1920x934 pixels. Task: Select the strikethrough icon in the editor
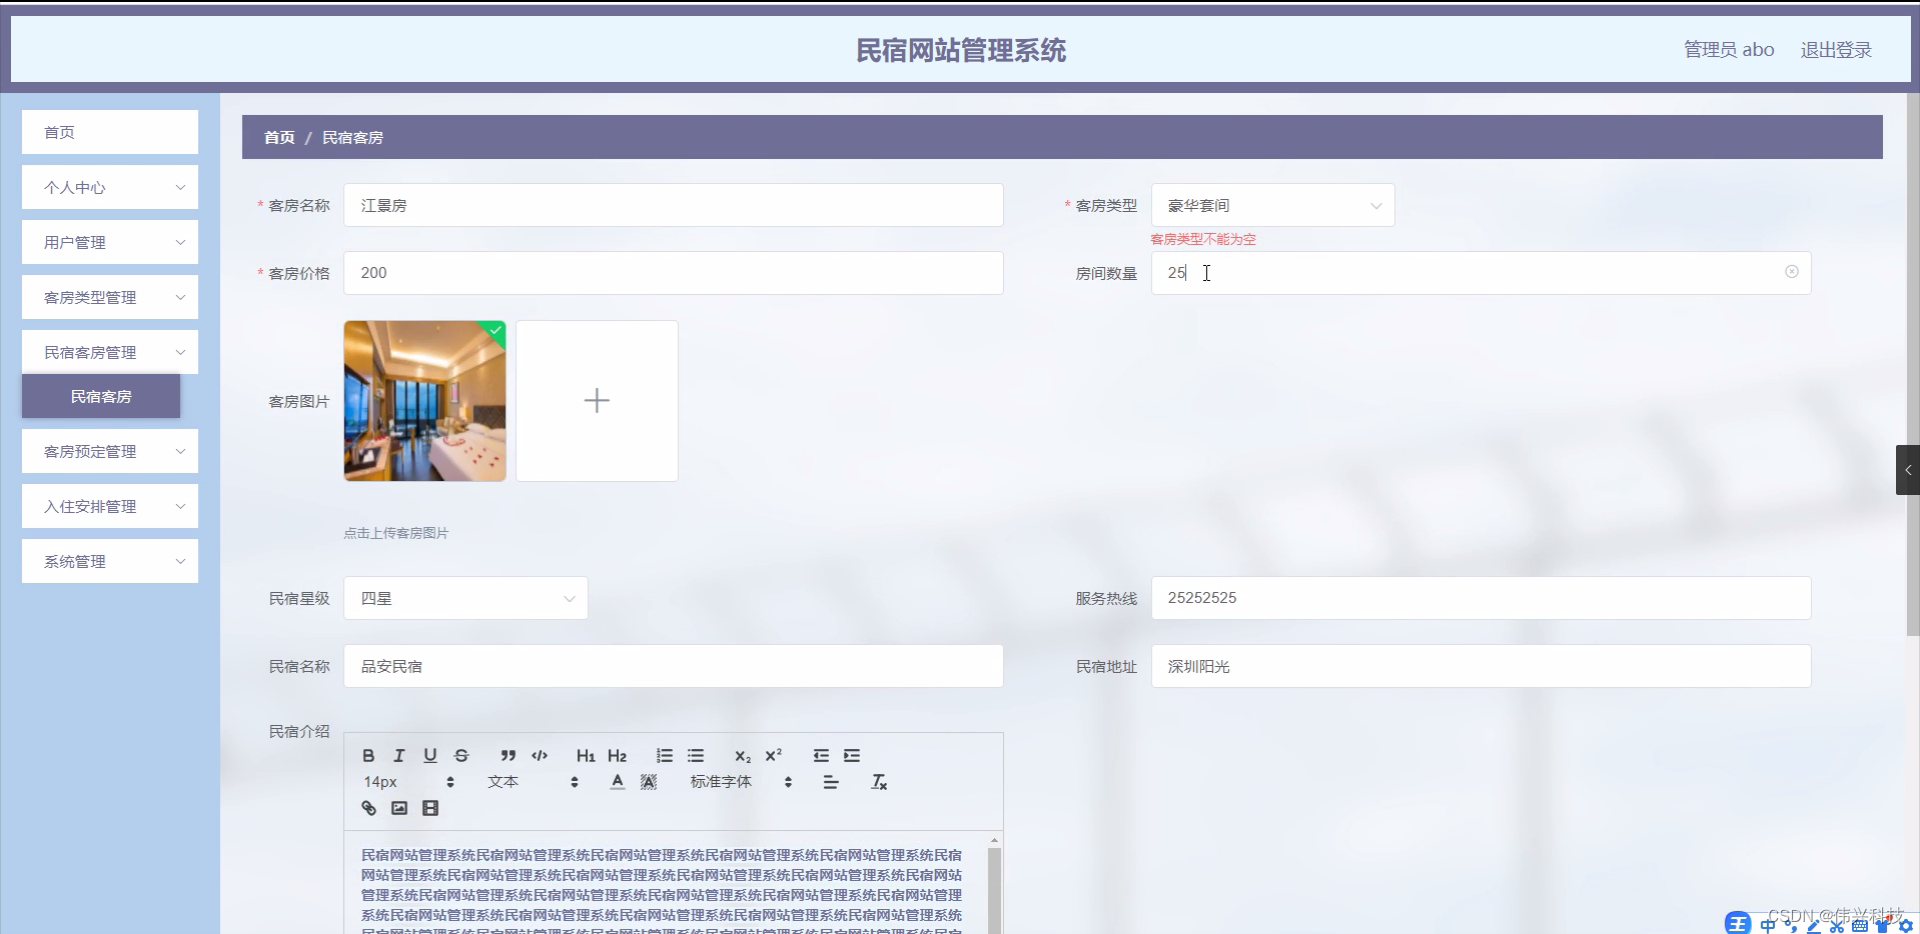[x=462, y=756]
